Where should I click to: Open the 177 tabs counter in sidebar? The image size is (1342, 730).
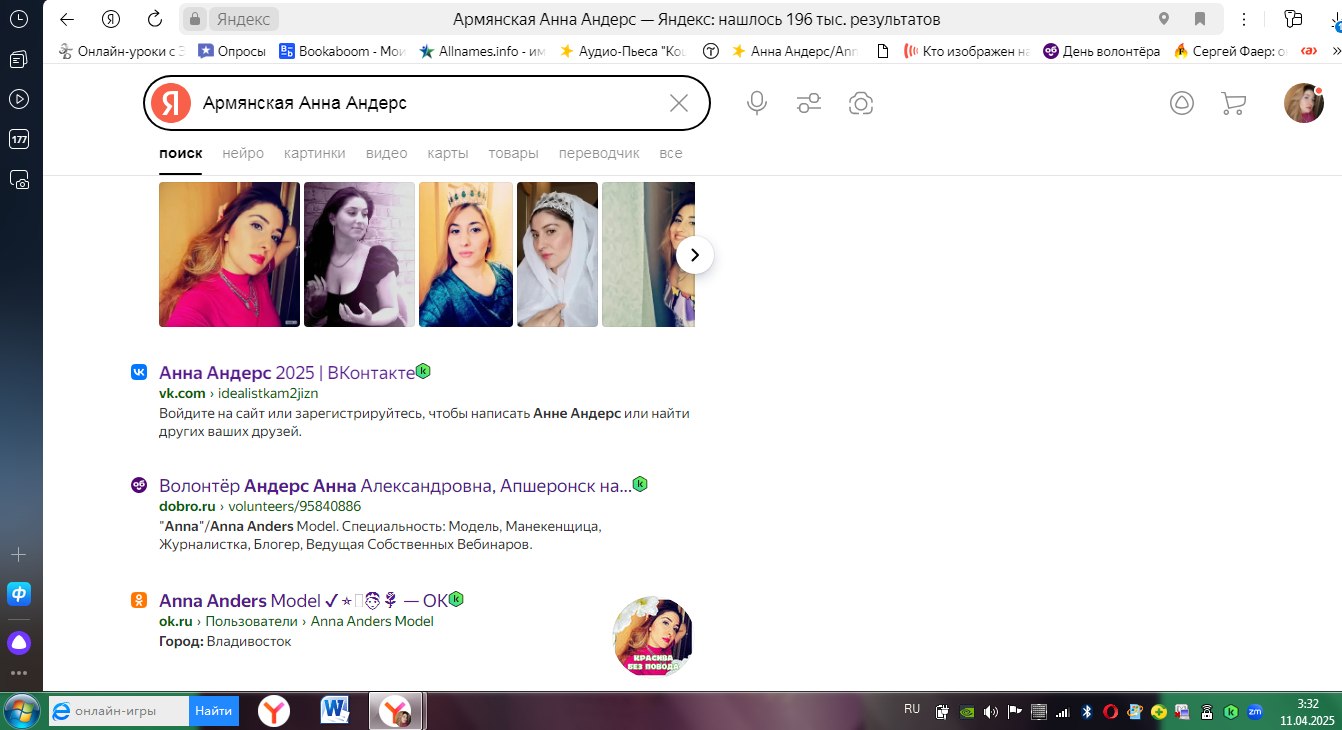18,139
